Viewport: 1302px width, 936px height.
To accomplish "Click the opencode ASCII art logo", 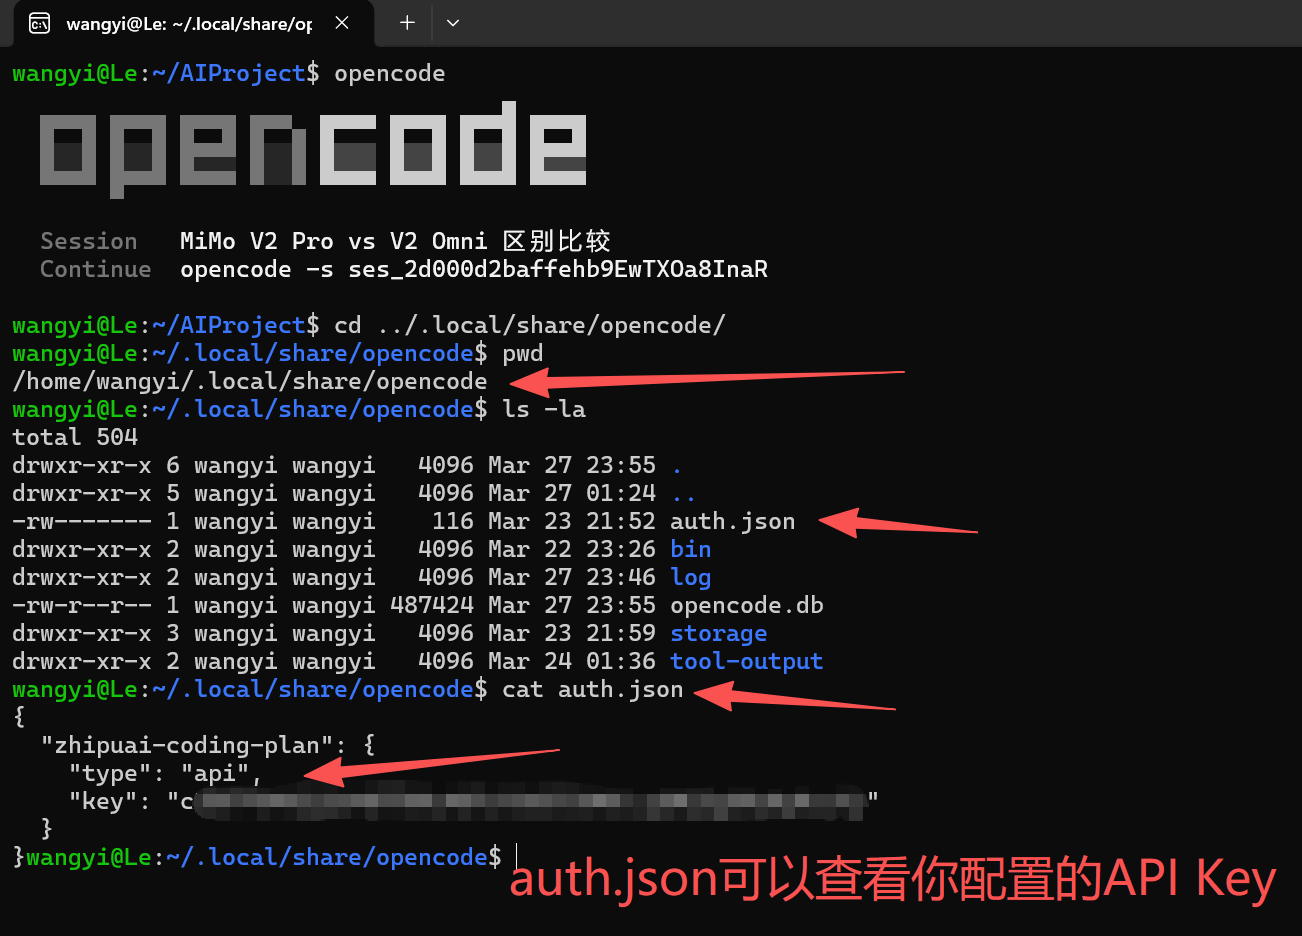I will click(x=313, y=145).
